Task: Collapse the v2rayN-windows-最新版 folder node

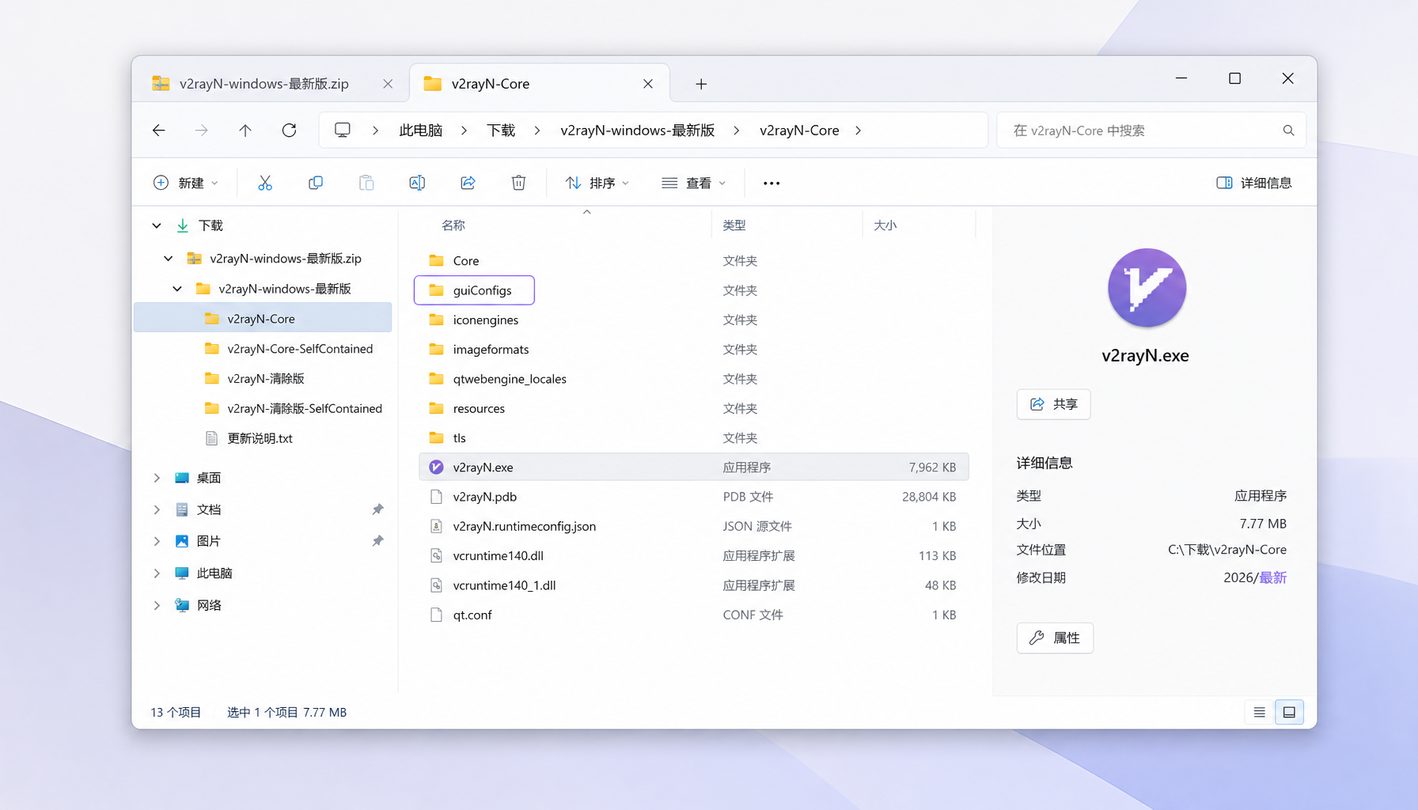Action: (177, 289)
